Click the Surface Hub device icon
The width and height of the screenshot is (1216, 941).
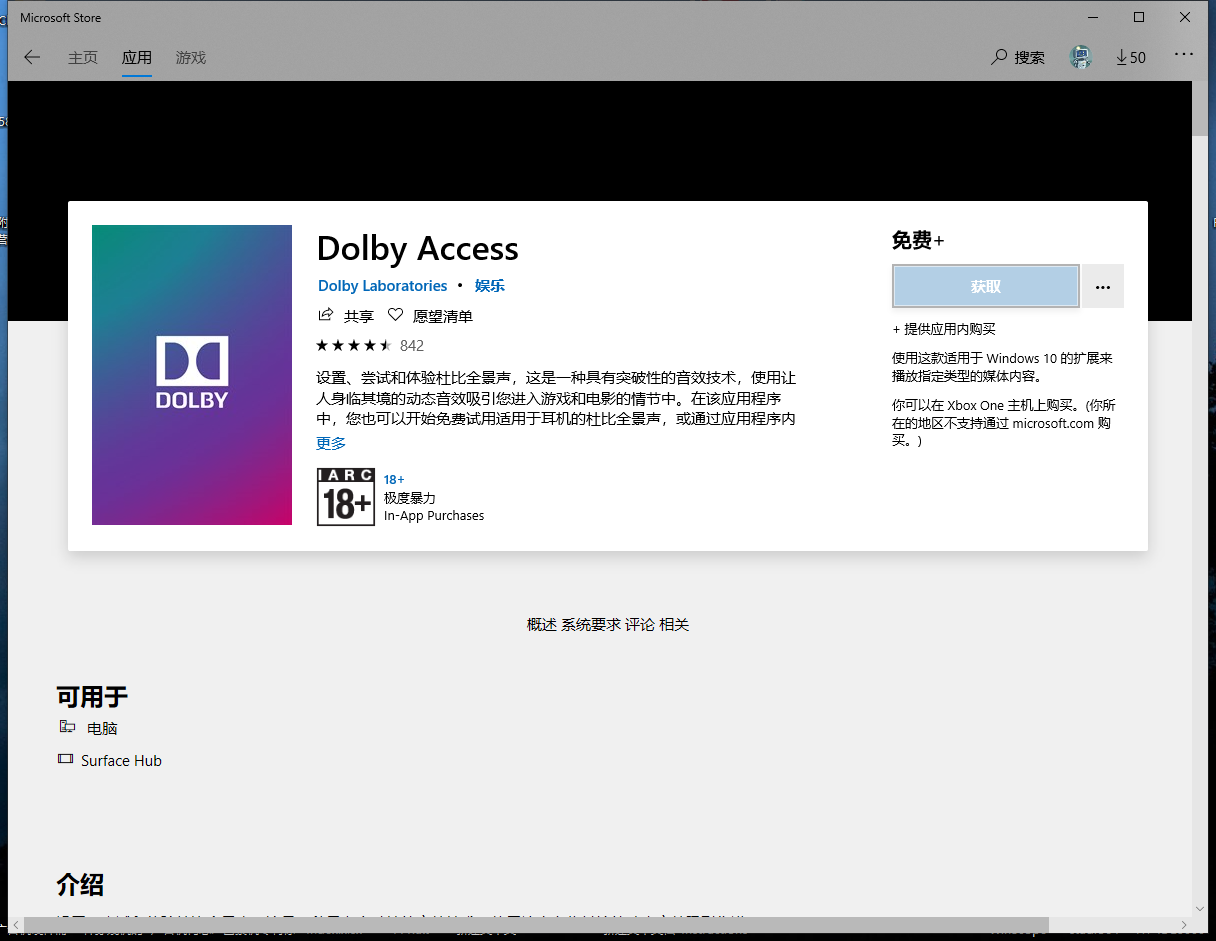66,759
